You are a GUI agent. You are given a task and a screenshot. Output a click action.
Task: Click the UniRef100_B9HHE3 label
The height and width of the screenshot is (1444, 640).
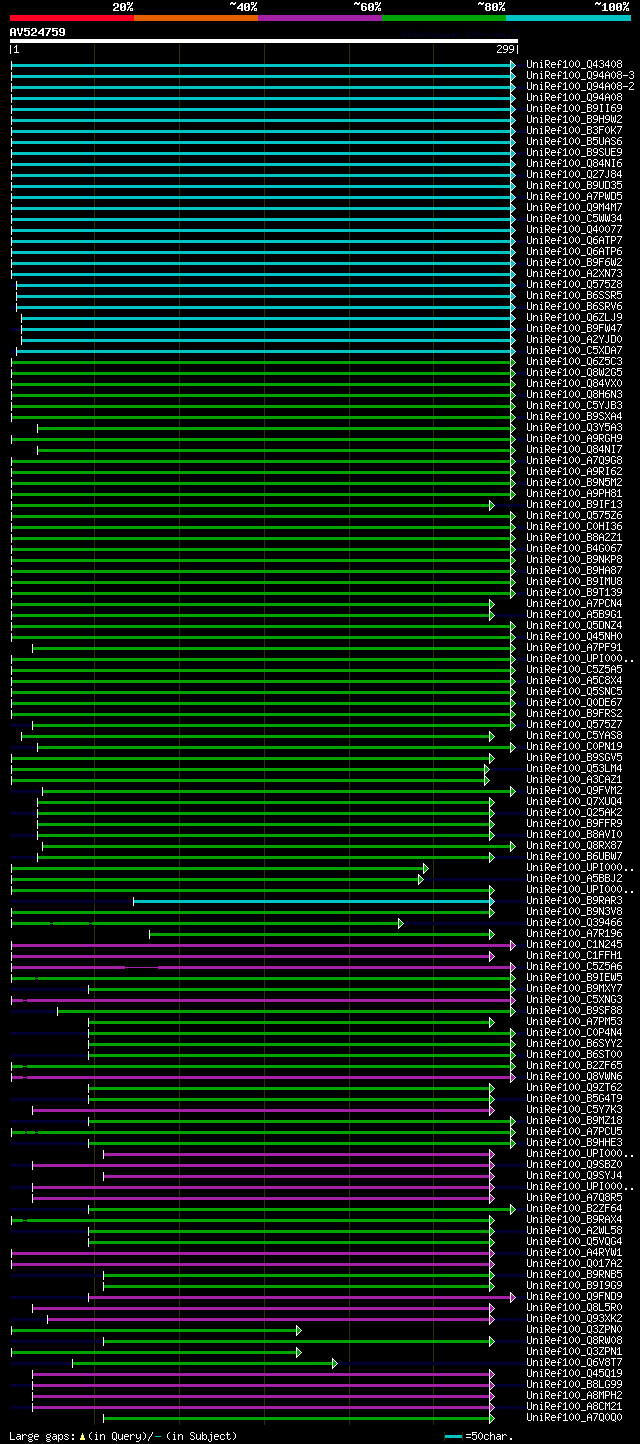[574, 1142]
